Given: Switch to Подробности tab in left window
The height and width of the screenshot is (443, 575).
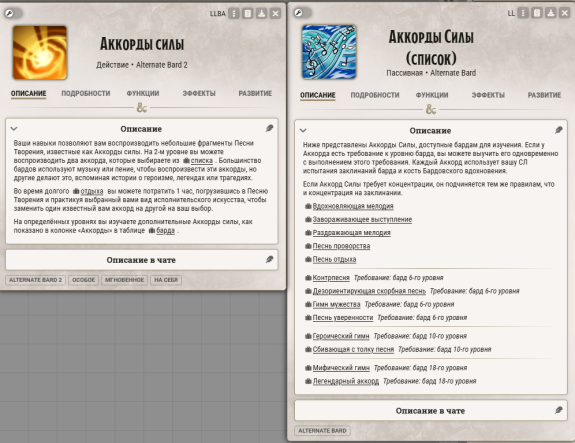Looking at the screenshot, I should click(86, 94).
